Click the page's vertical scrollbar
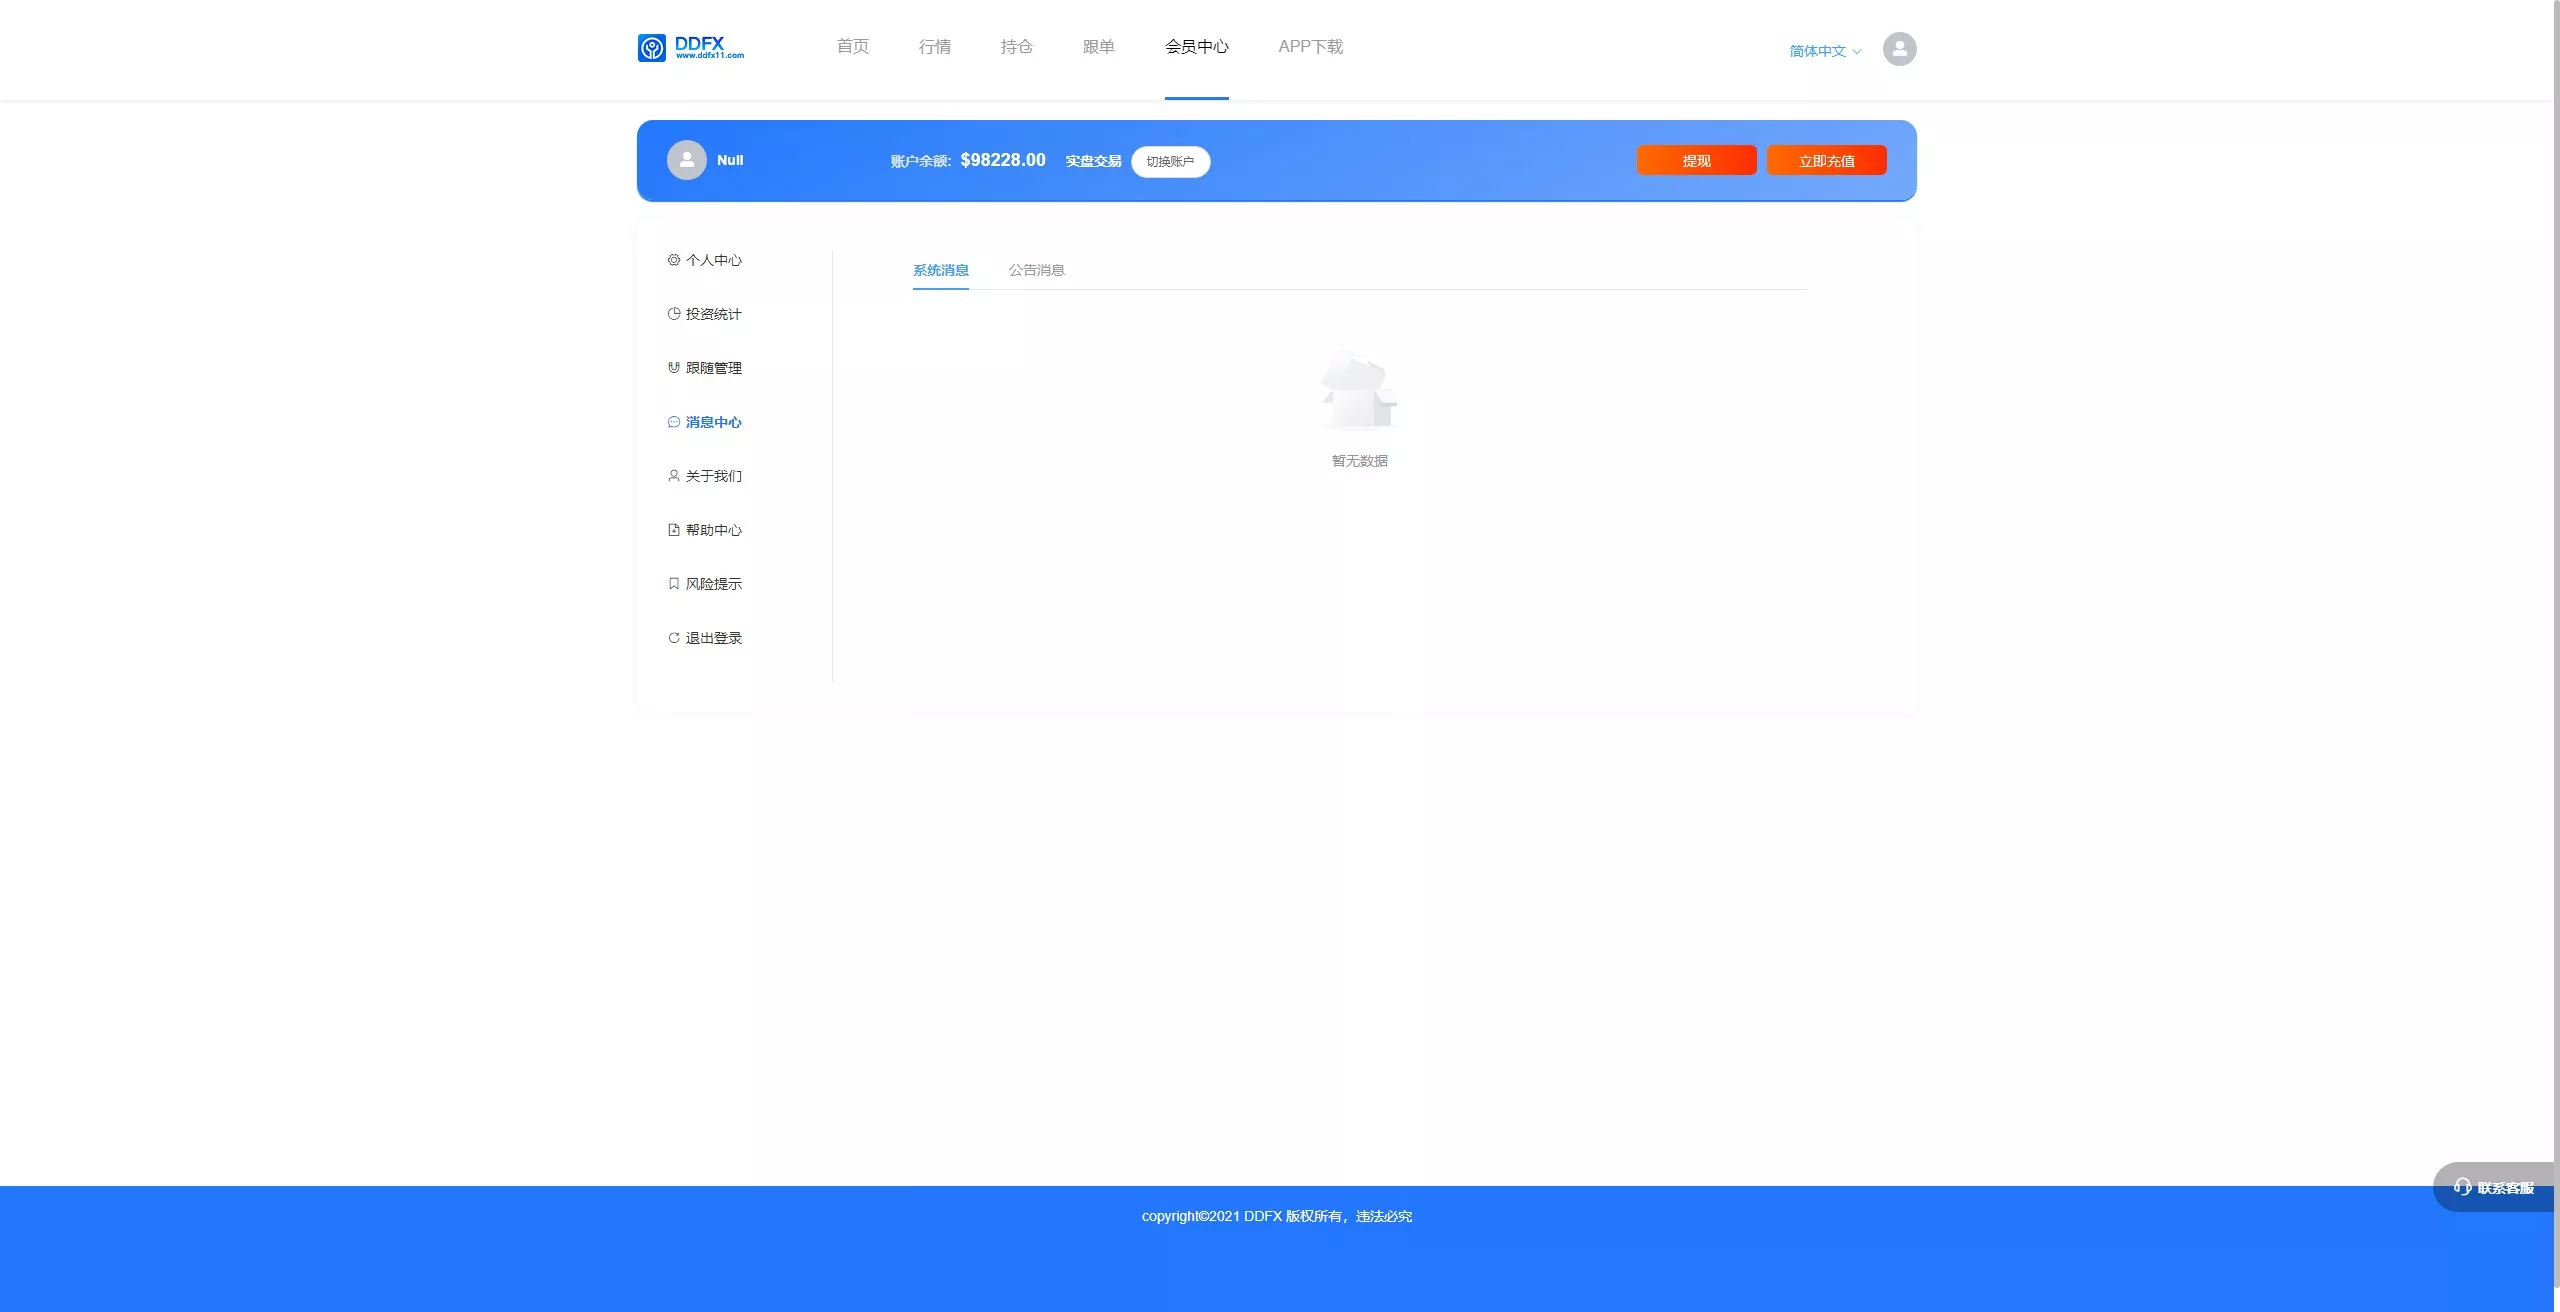2560x1312 pixels. [2556, 600]
